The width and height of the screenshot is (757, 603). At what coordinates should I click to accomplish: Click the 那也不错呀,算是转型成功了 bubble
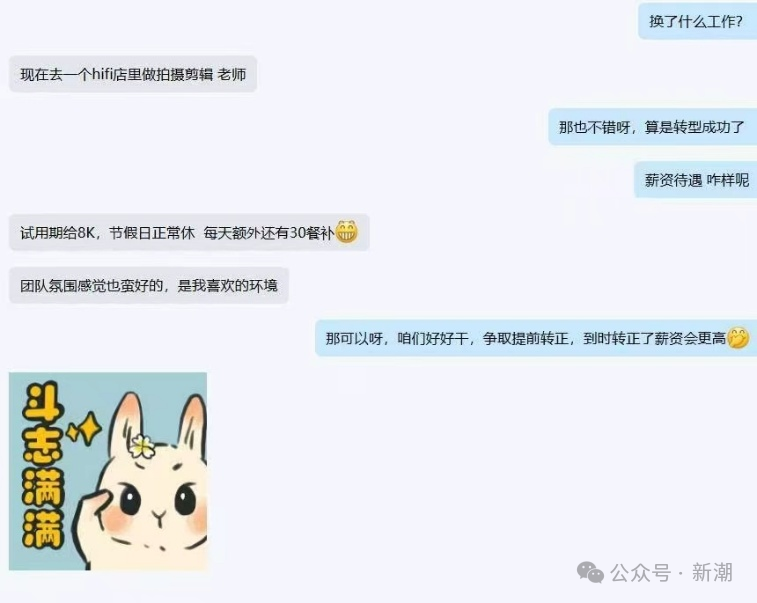click(x=652, y=127)
